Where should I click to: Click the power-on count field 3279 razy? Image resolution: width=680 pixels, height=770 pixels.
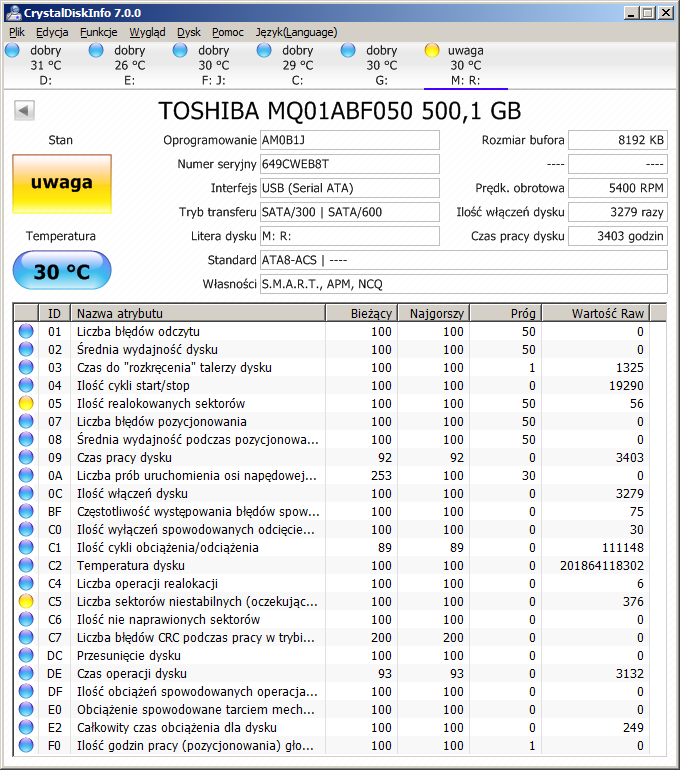[x=618, y=212]
